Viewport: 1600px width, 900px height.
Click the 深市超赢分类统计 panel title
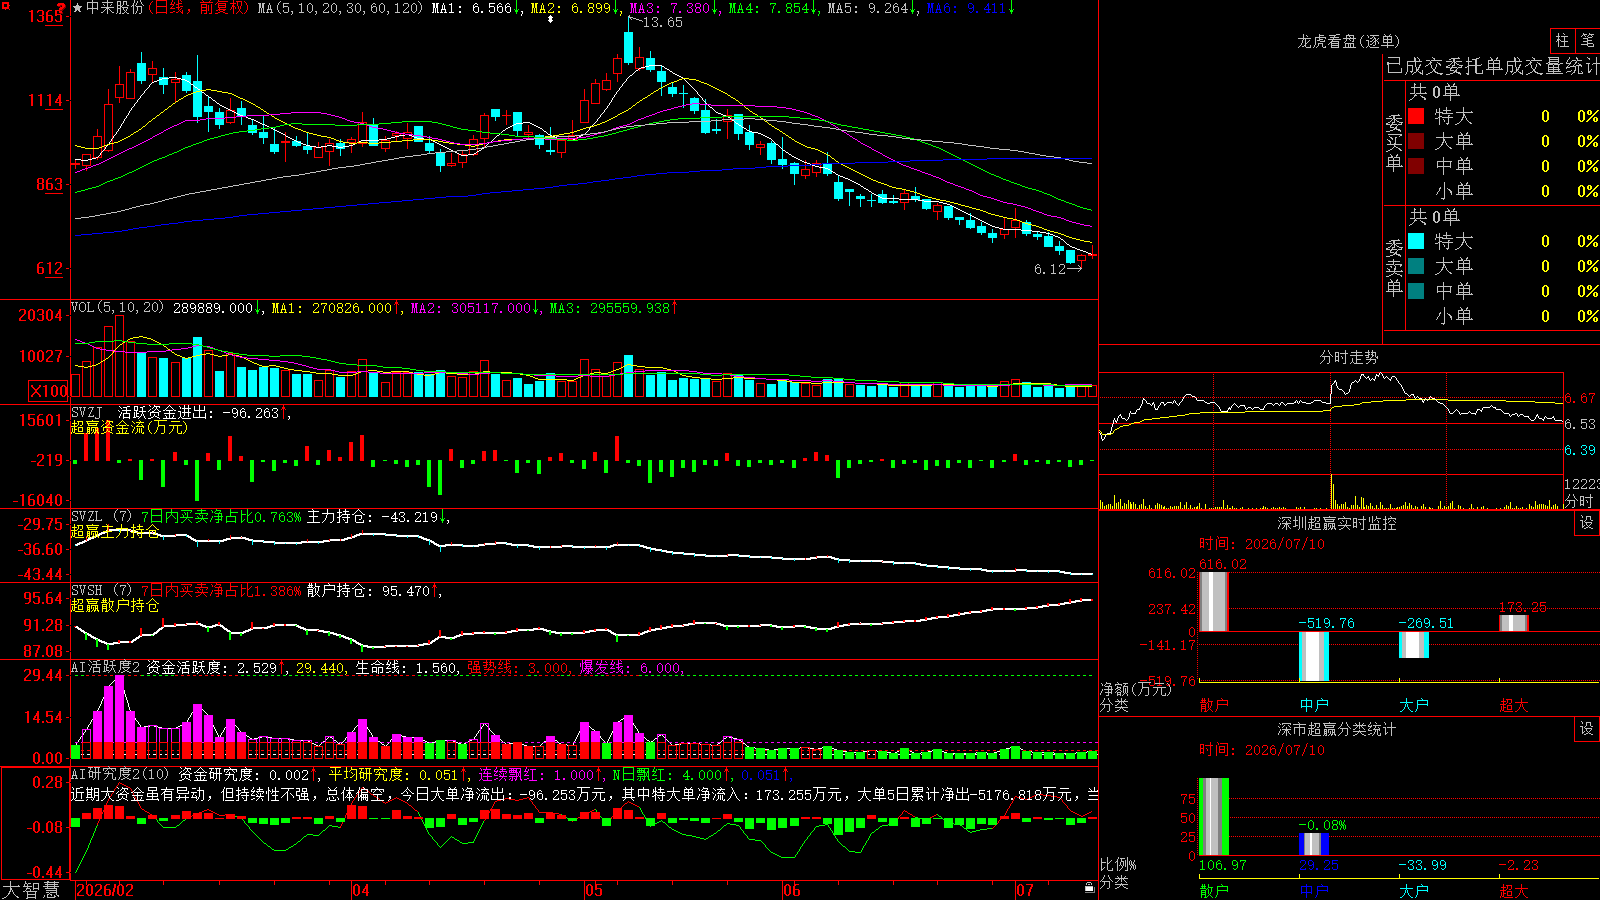pos(1337,729)
